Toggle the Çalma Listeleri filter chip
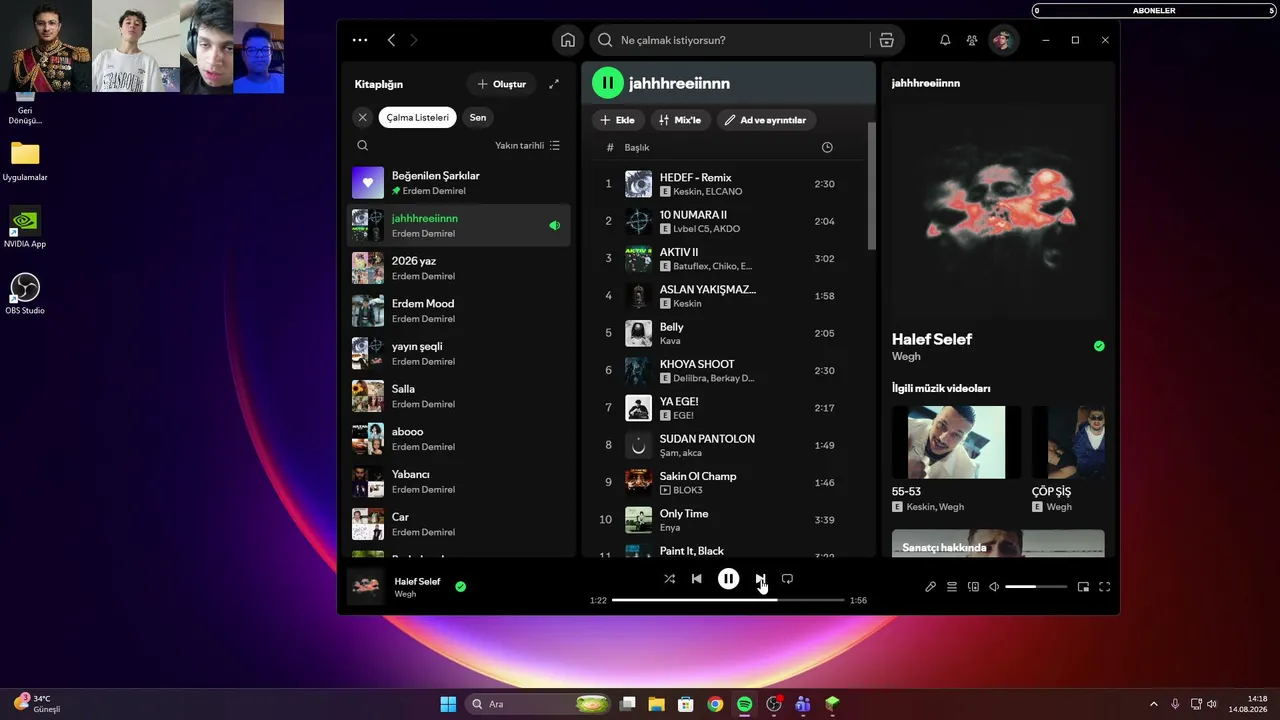Screen dimensions: 1280x720 coord(418,117)
